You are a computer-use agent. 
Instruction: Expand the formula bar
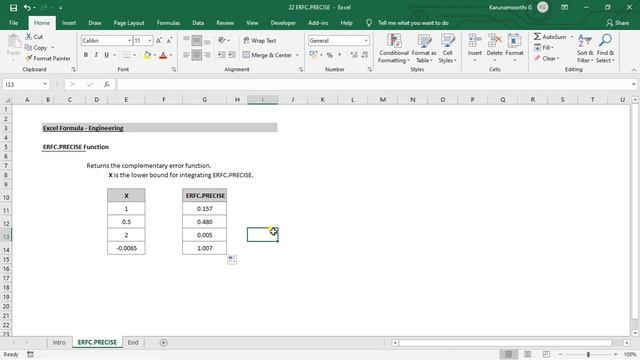[633, 84]
